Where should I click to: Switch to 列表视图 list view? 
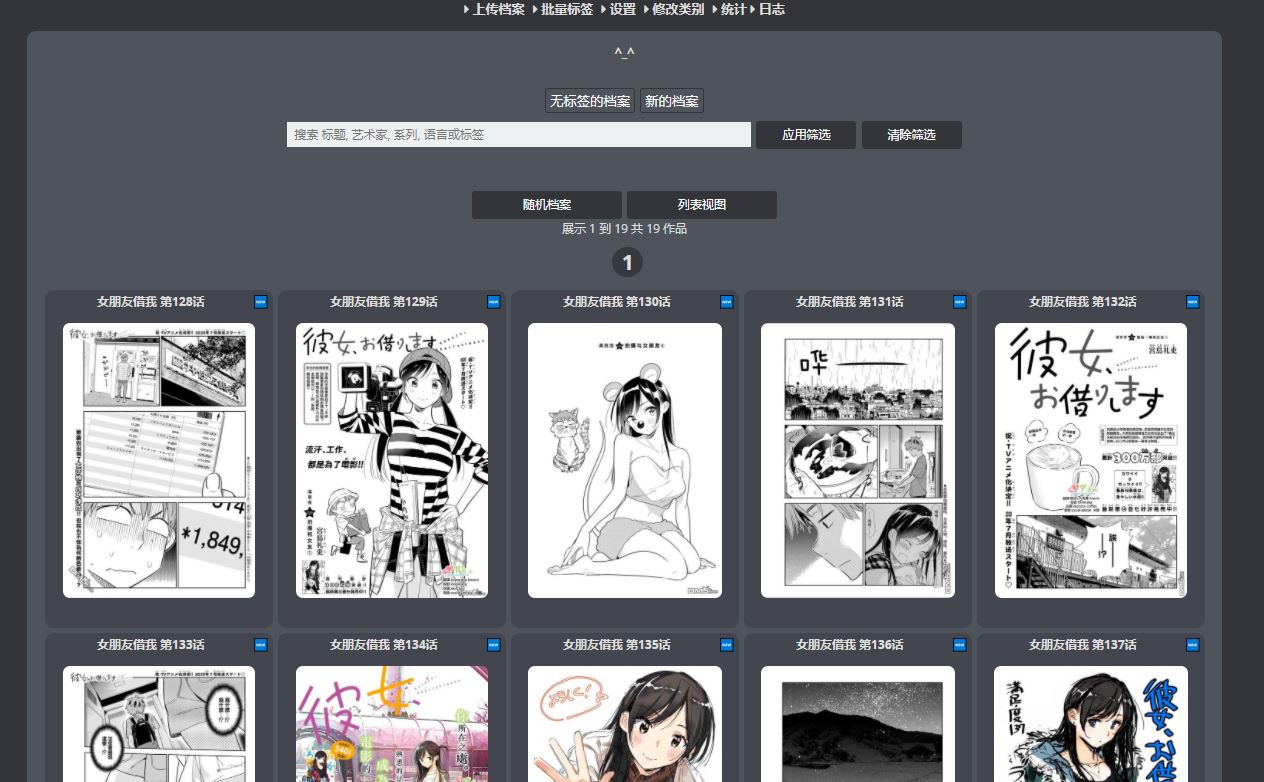click(x=702, y=205)
